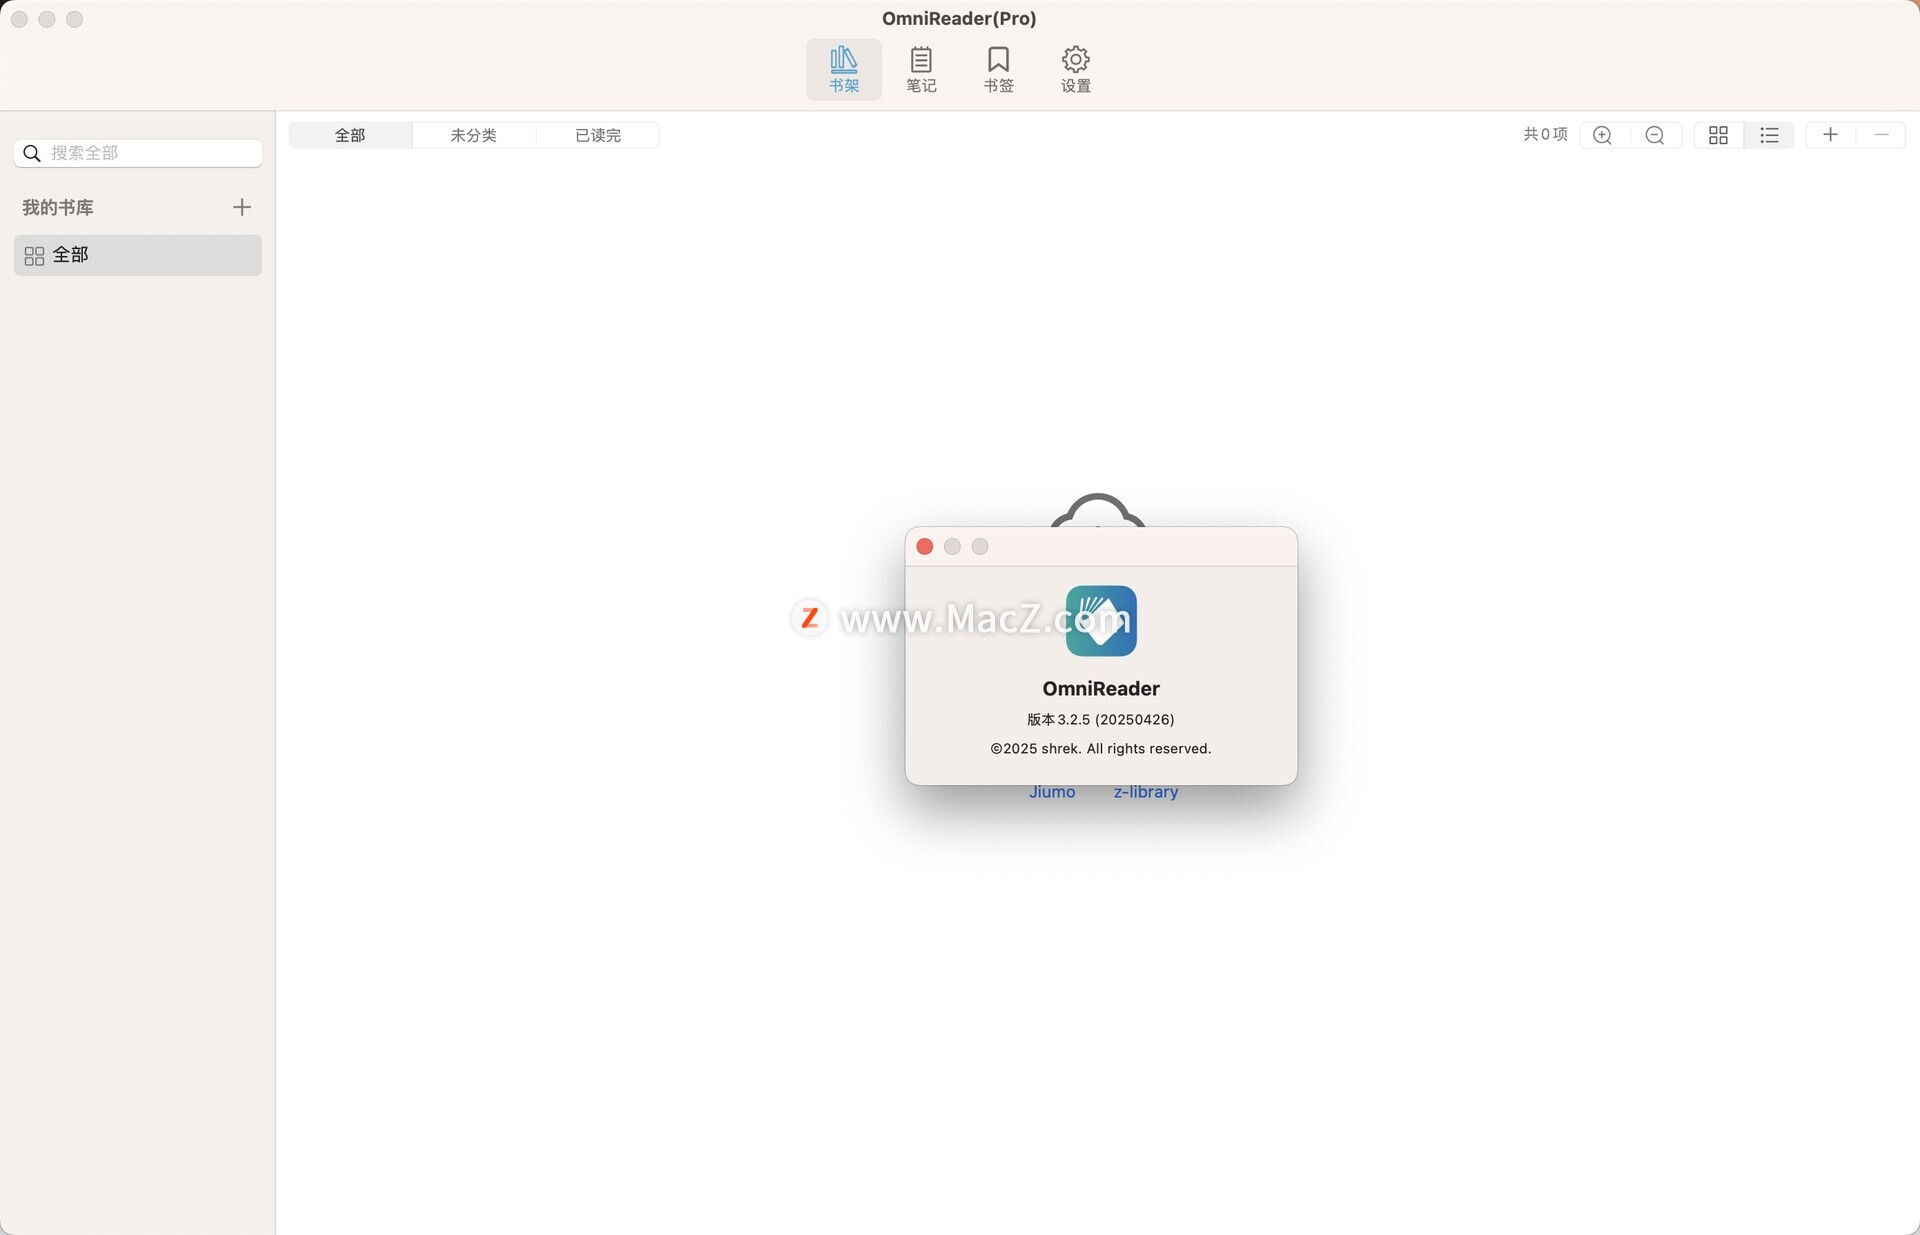1920x1235 pixels.
Task: Open the z-library link
Action: [x=1146, y=792]
